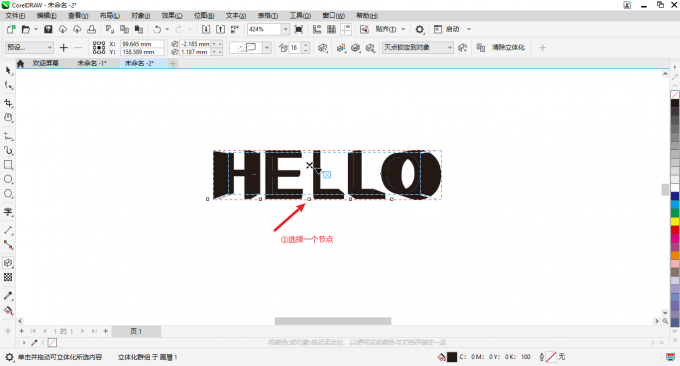Click the Add preset plus button

[64, 48]
